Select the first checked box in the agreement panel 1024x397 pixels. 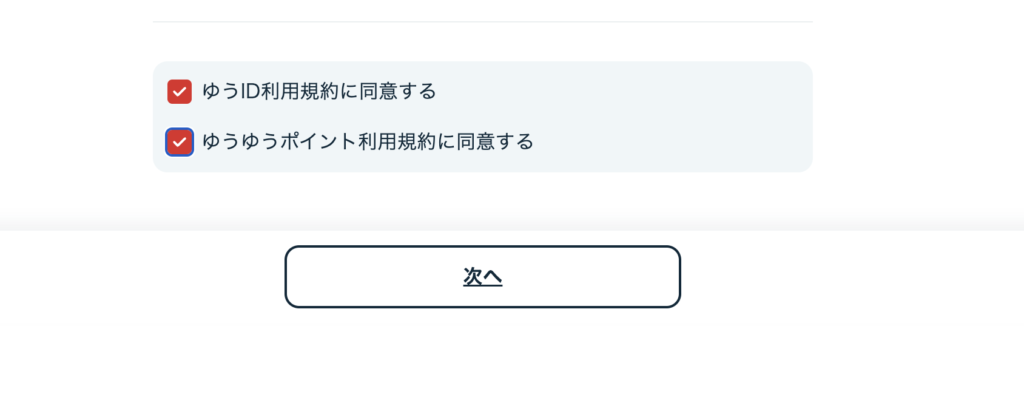(x=179, y=91)
